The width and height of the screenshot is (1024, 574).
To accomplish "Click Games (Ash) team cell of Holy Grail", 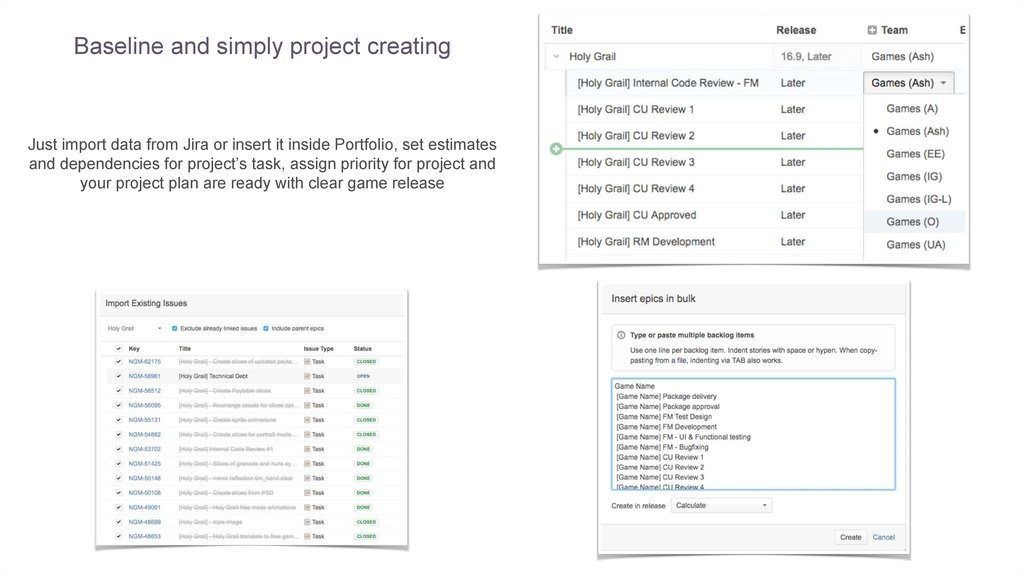I will [x=903, y=57].
